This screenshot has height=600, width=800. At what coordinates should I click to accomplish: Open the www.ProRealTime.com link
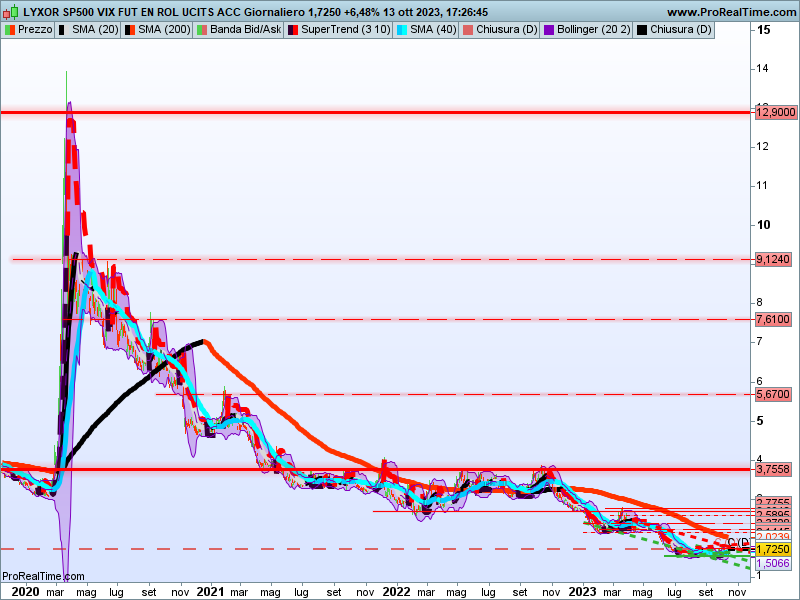(731, 12)
